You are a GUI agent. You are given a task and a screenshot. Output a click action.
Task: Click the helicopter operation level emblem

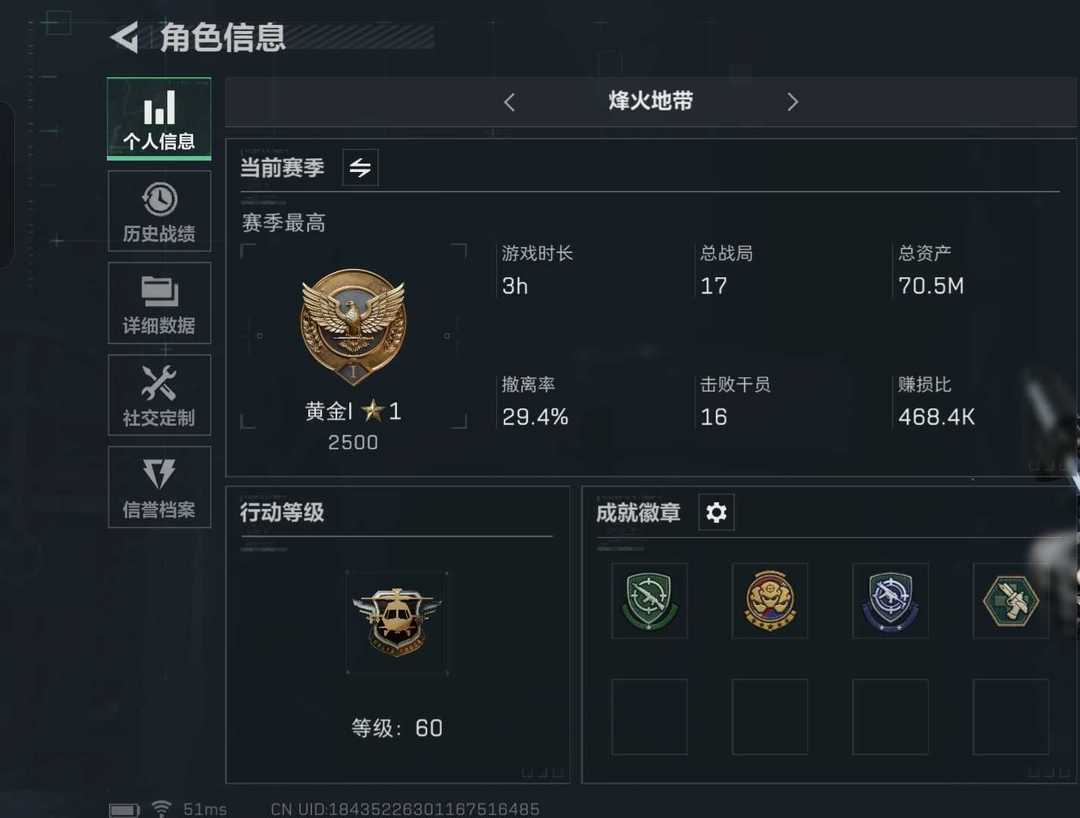(x=397, y=622)
